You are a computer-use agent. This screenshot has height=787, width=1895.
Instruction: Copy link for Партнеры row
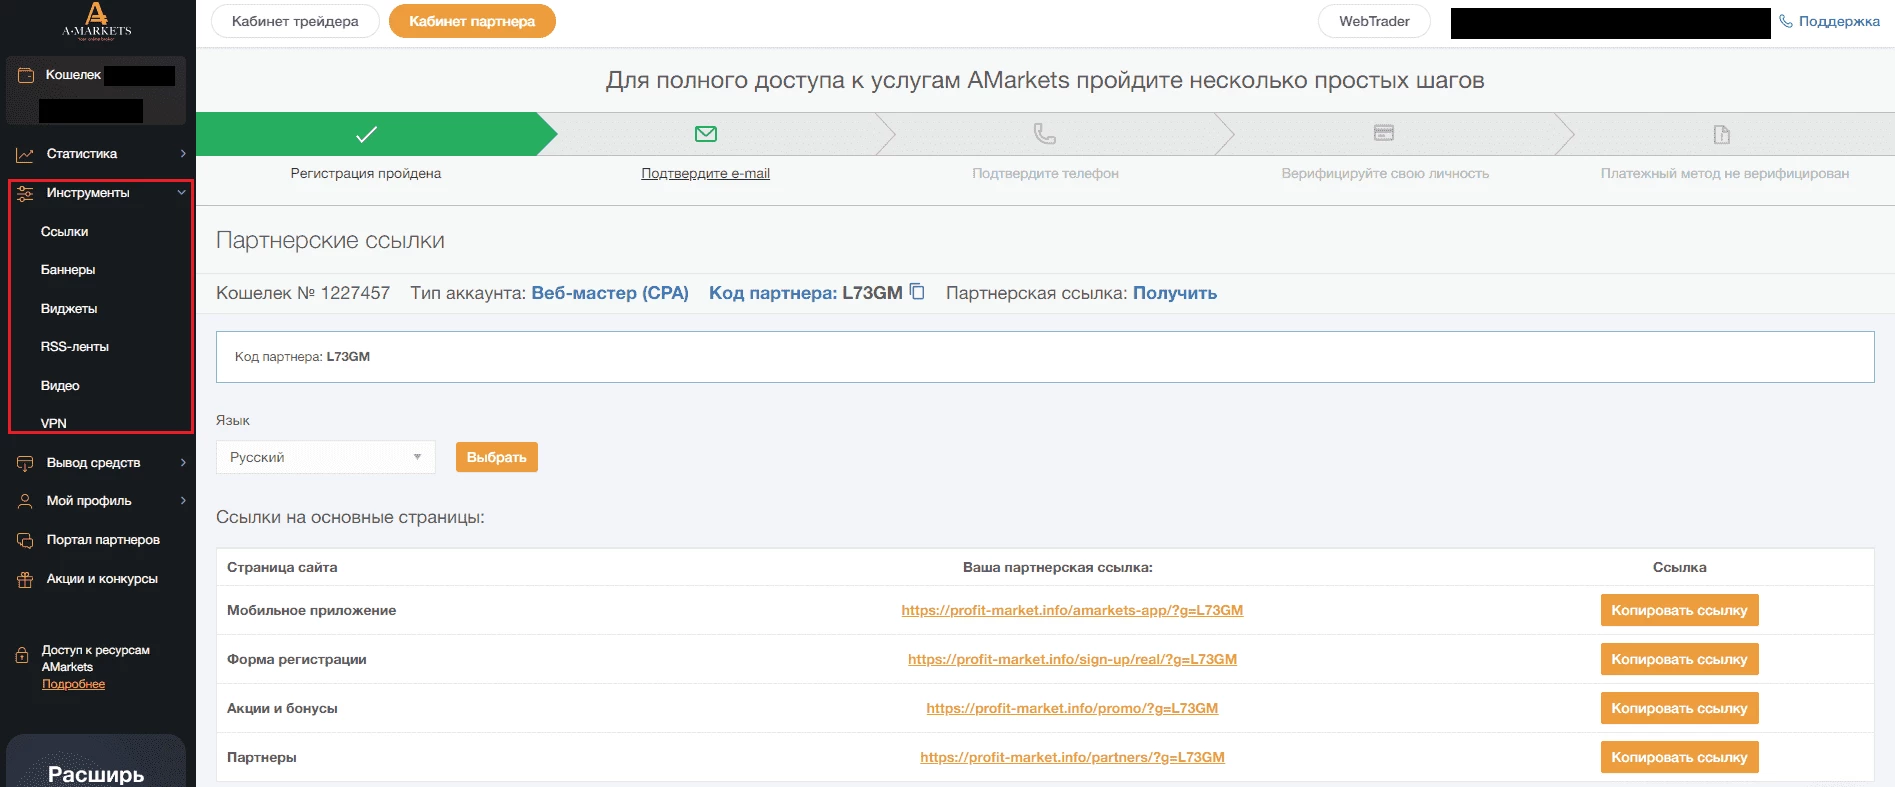click(x=1679, y=757)
